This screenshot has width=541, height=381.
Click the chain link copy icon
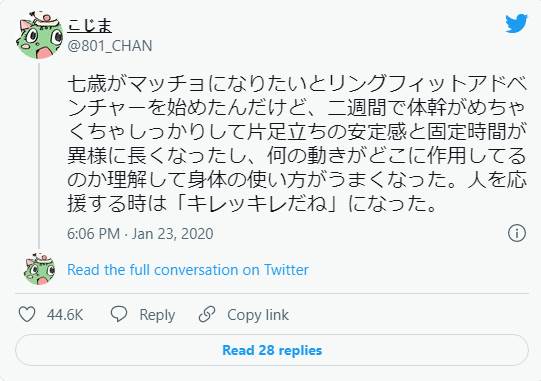coord(207,314)
